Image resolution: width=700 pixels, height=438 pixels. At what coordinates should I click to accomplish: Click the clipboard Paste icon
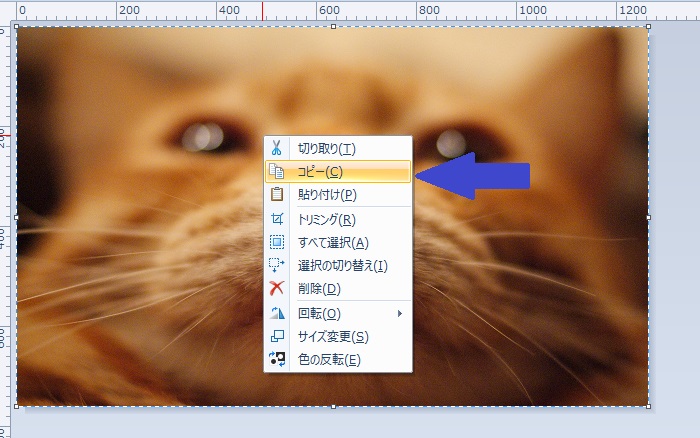[277, 194]
